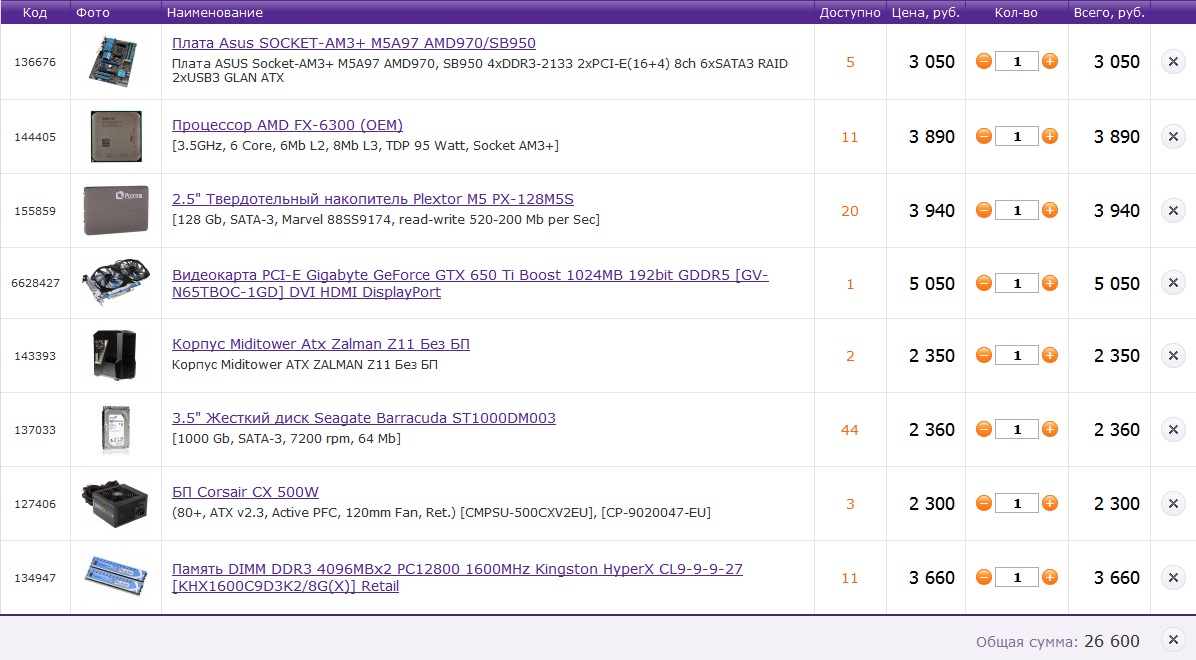Click the Цена, руб. column header
The image size is (1196, 660).
point(926,12)
